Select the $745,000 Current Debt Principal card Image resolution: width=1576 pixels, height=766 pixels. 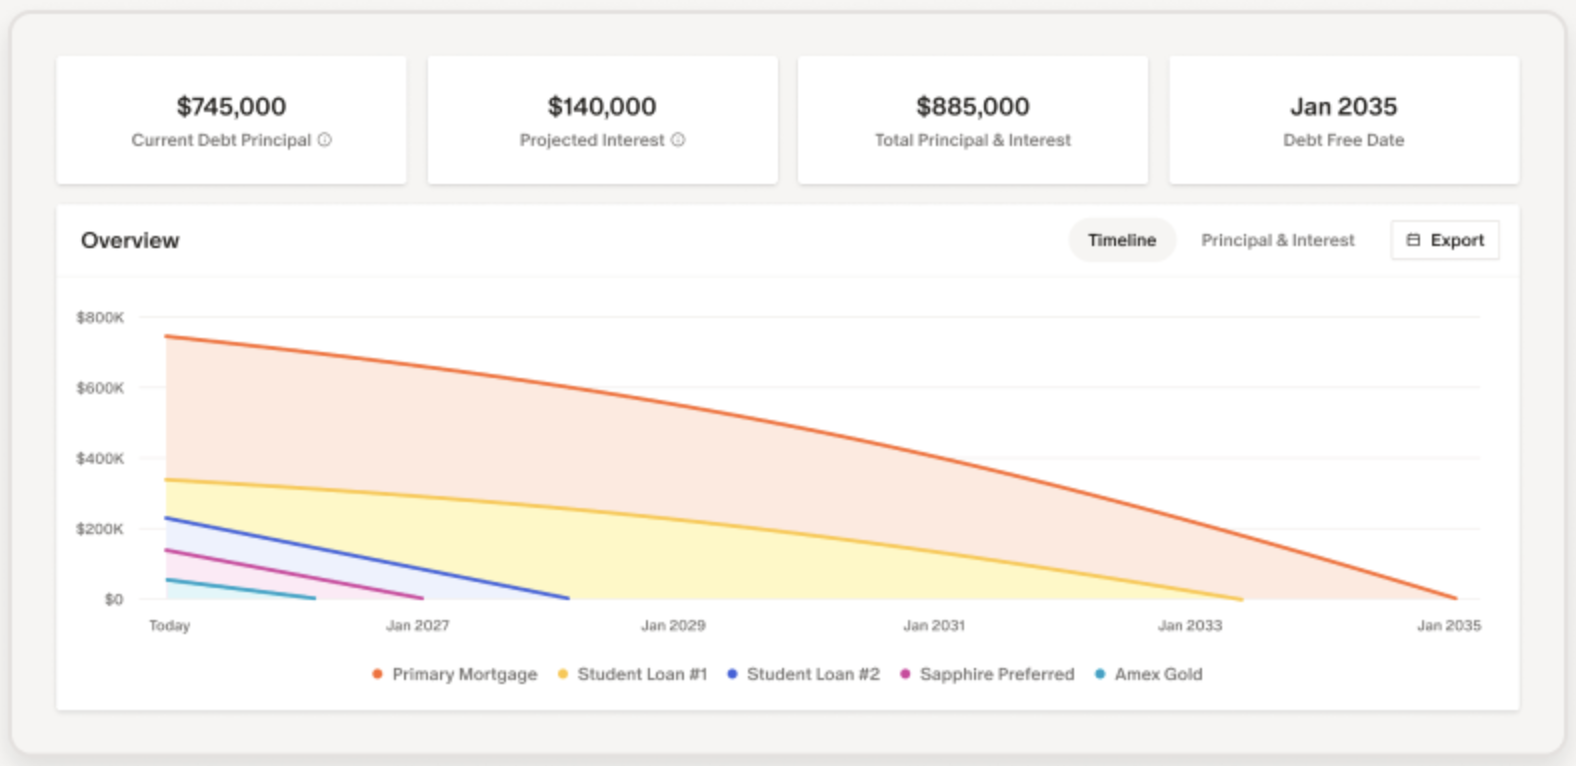point(231,120)
